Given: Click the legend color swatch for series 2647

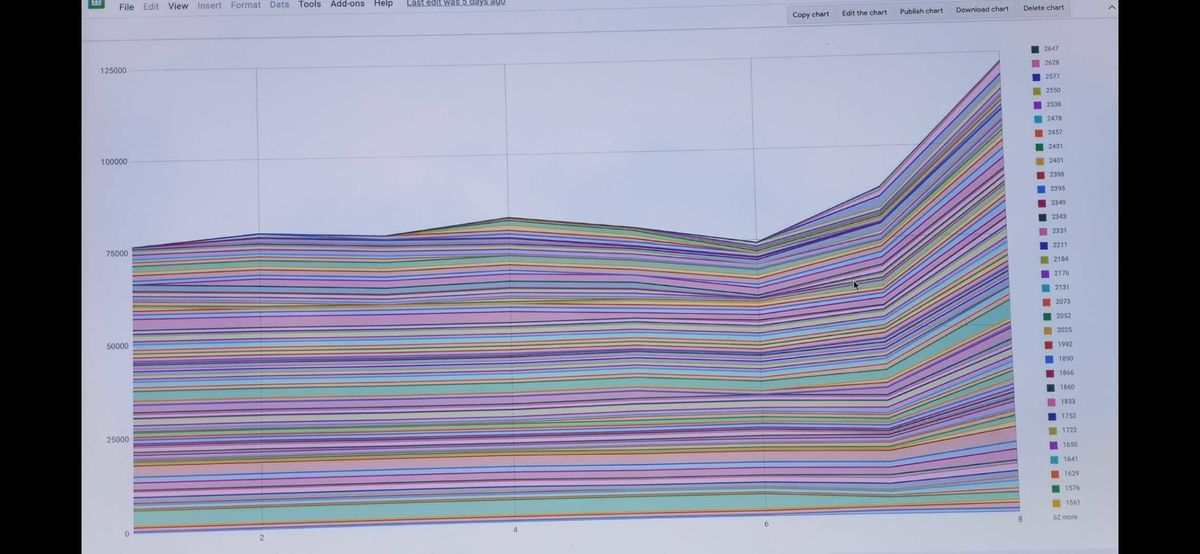Looking at the screenshot, I should [1036, 49].
